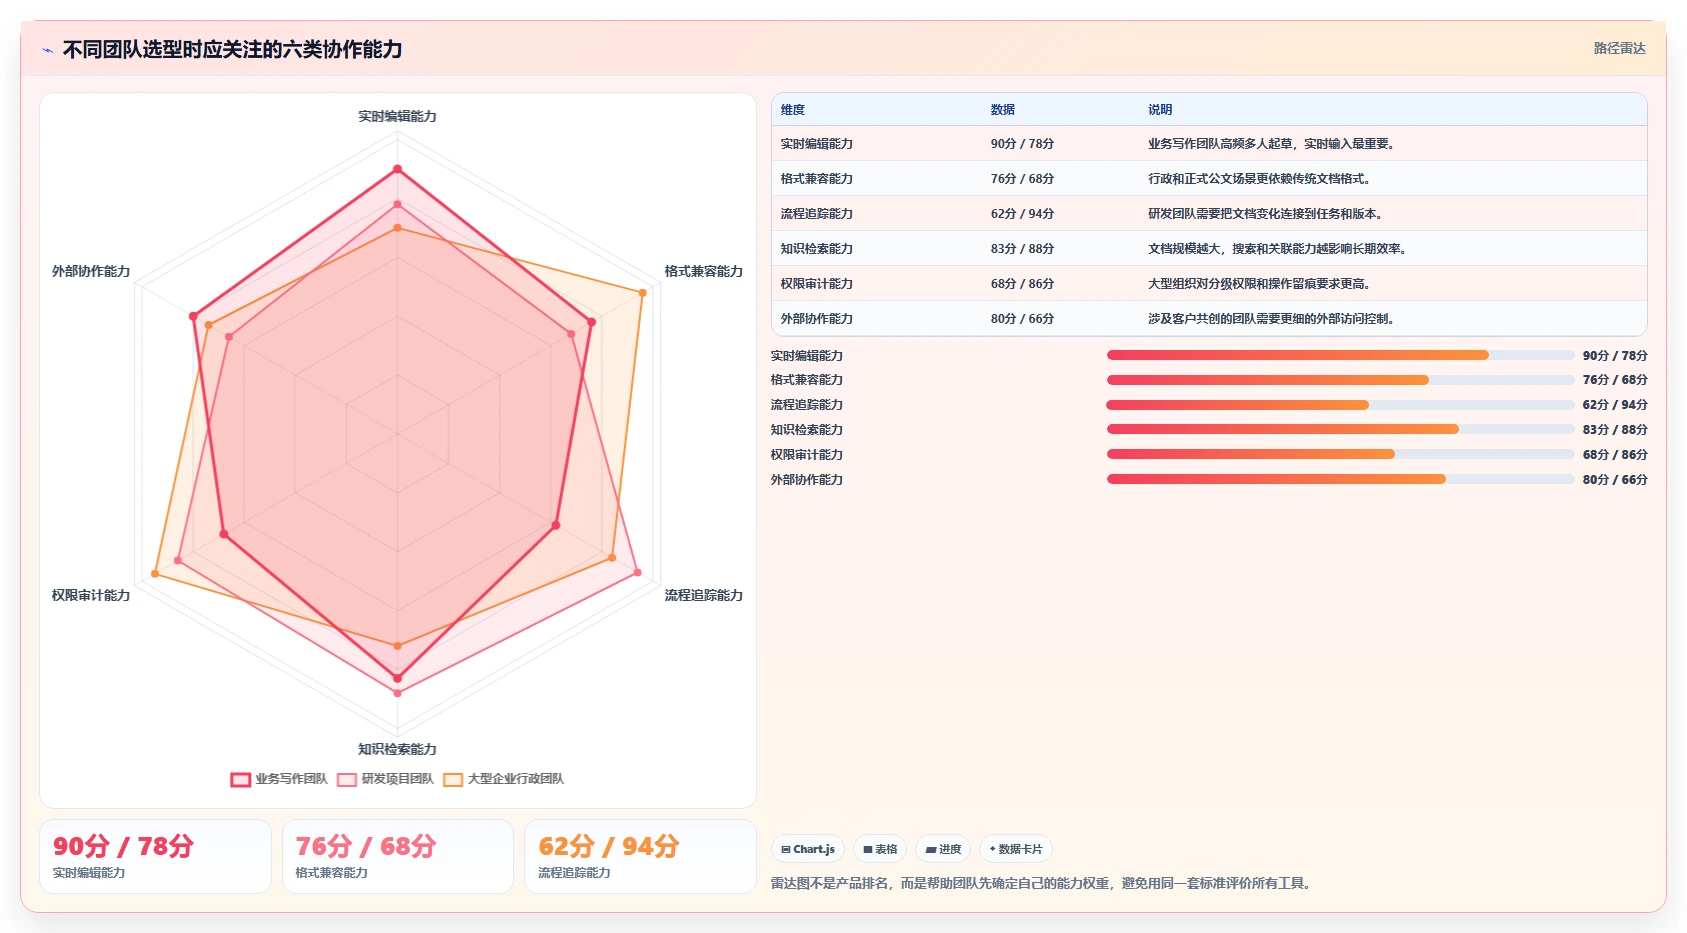Click the icon inside the 表格 chip
The image size is (1687, 933).
[x=868, y=849]
